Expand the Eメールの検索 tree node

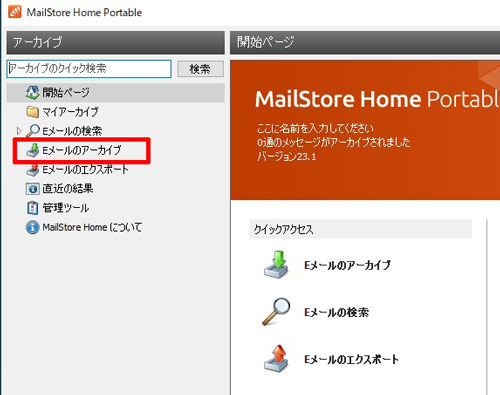[19, 131]
